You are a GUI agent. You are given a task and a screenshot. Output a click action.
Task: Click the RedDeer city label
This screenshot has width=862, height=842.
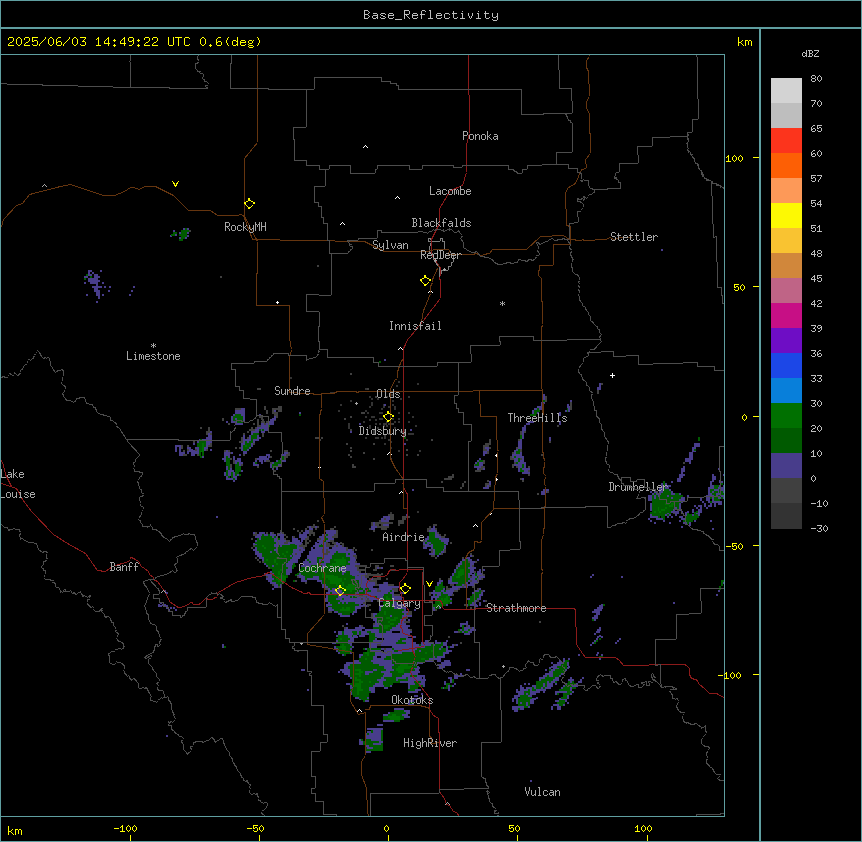pos(440,255)
